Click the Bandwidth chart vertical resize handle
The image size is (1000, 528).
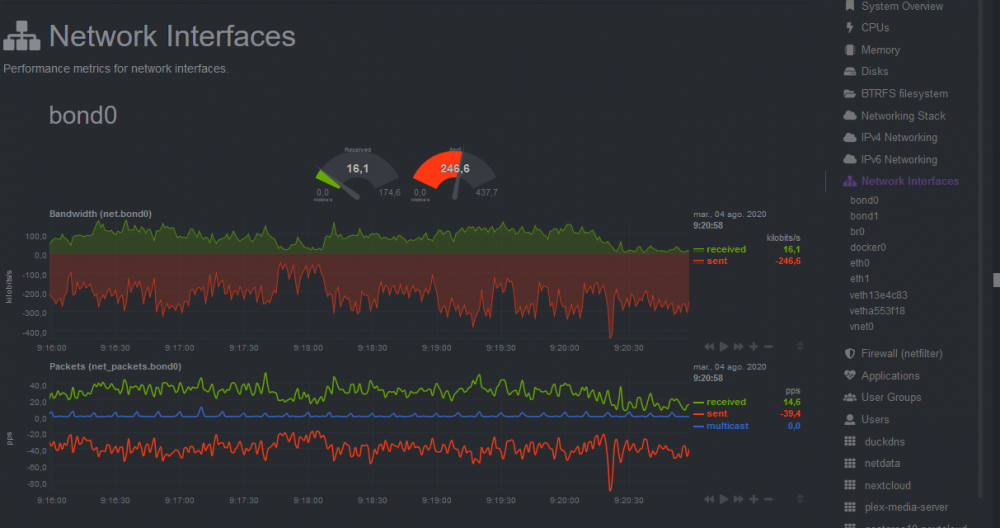(x=800, y=346)
